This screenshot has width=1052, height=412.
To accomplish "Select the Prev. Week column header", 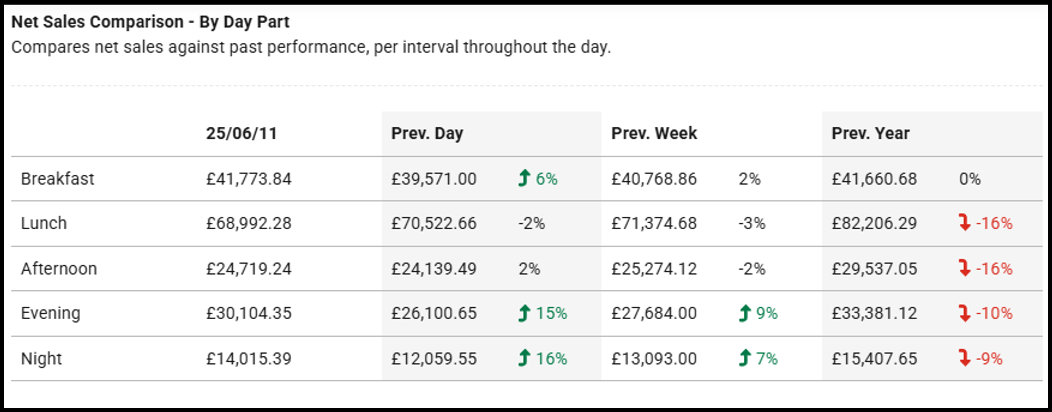I will coord(654,133).
